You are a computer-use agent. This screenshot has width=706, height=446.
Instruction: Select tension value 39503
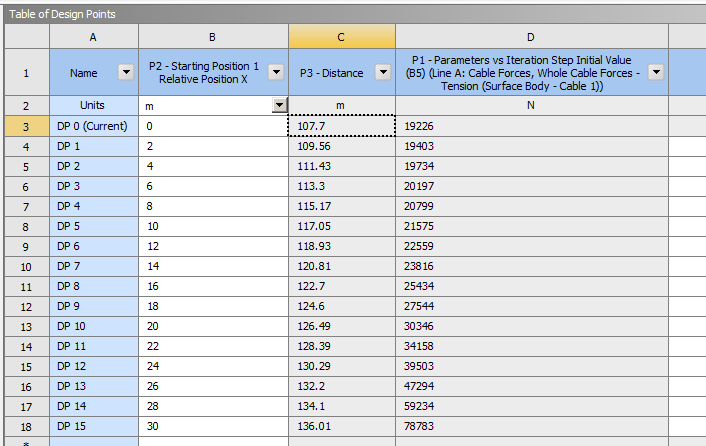coord(532,366)
